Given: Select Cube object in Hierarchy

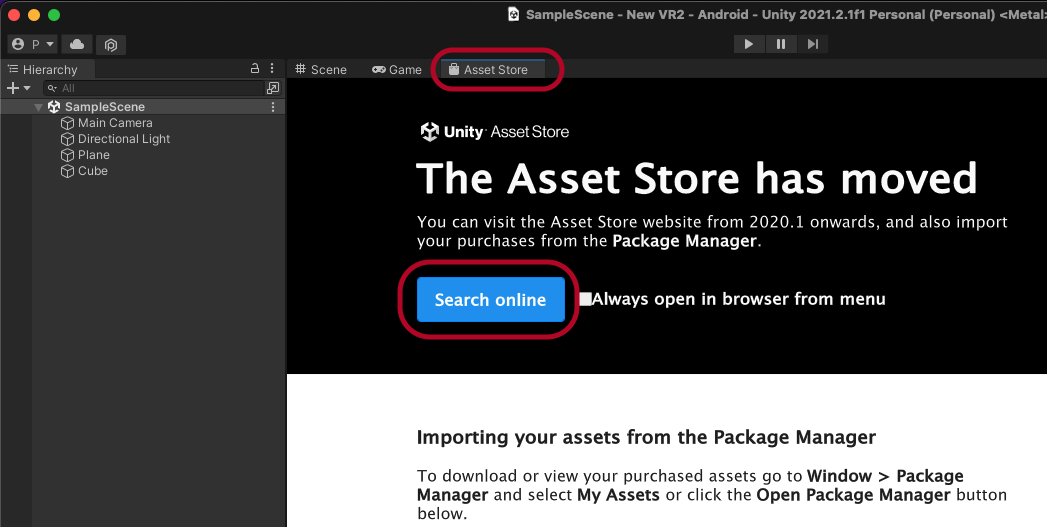Looking at the screenshot, I should click(x=92, y=171).
